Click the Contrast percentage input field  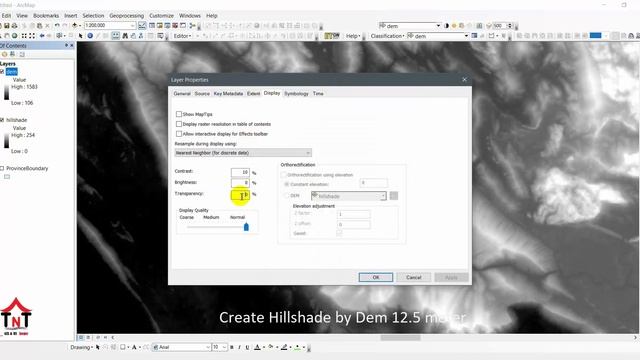240,172
